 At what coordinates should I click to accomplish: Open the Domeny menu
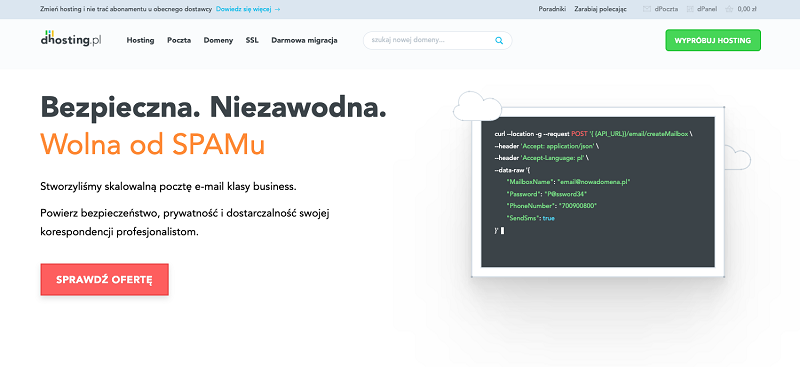(218, 40)
